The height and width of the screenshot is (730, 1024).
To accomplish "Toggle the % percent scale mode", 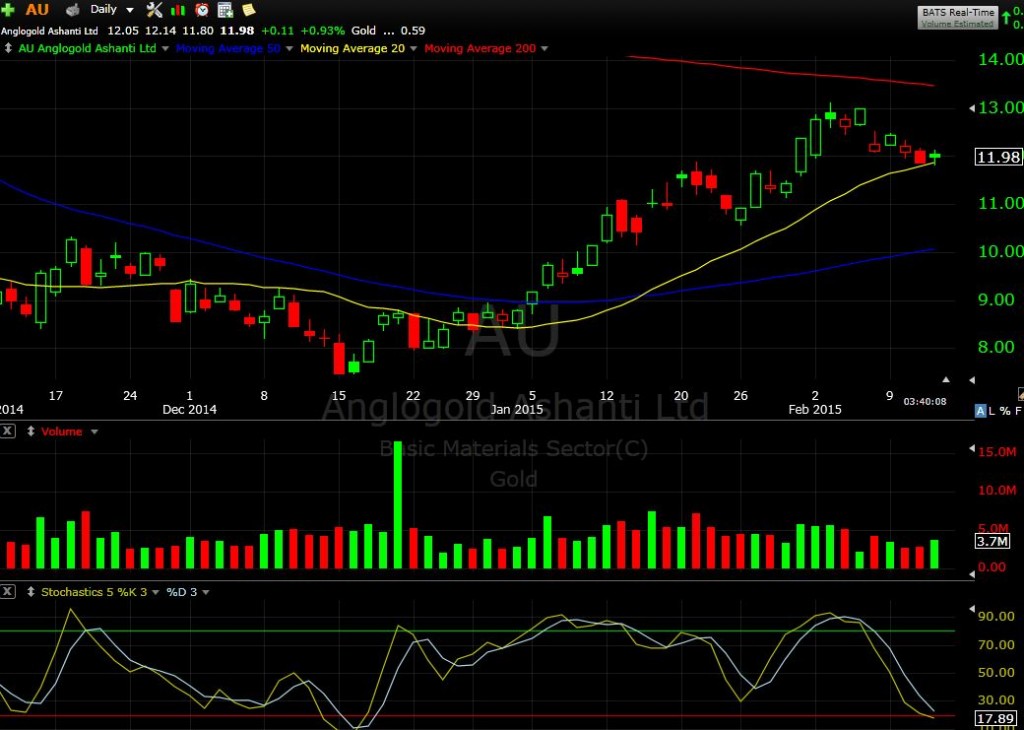I will (x=1004, y=411).
